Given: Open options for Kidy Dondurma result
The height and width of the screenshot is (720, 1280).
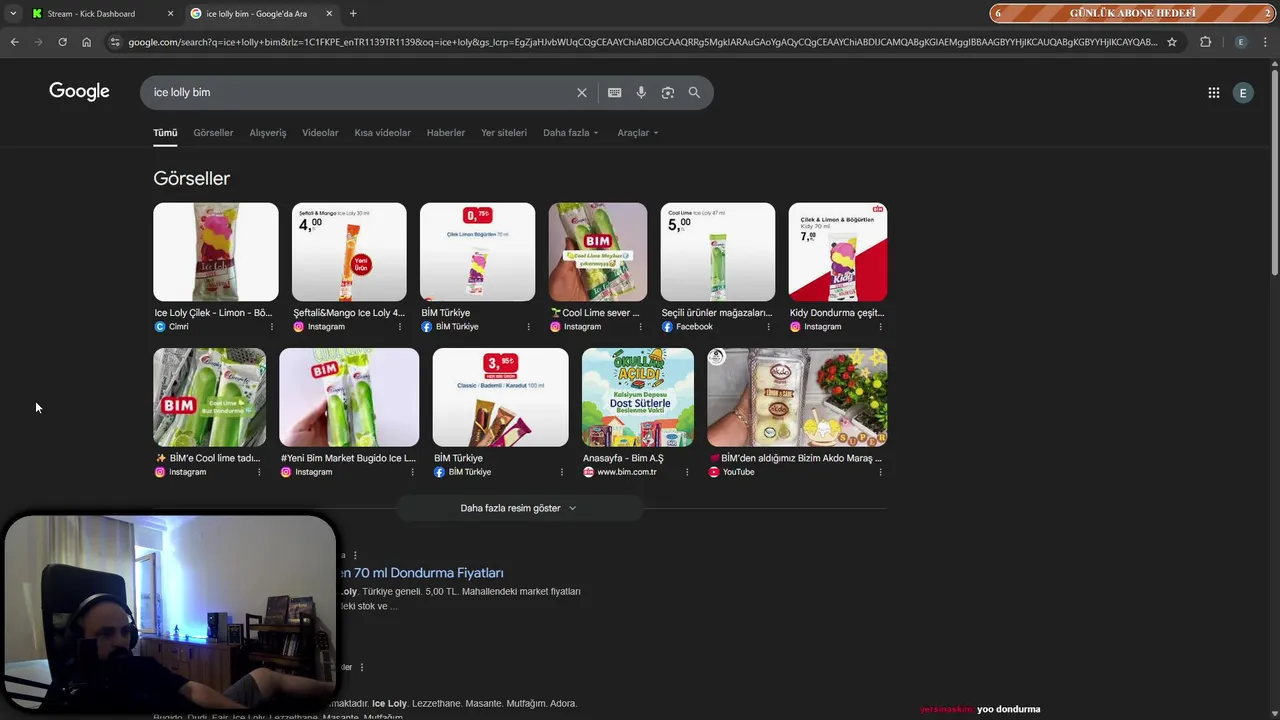Looking at the screenshot, I should [880, 327].
